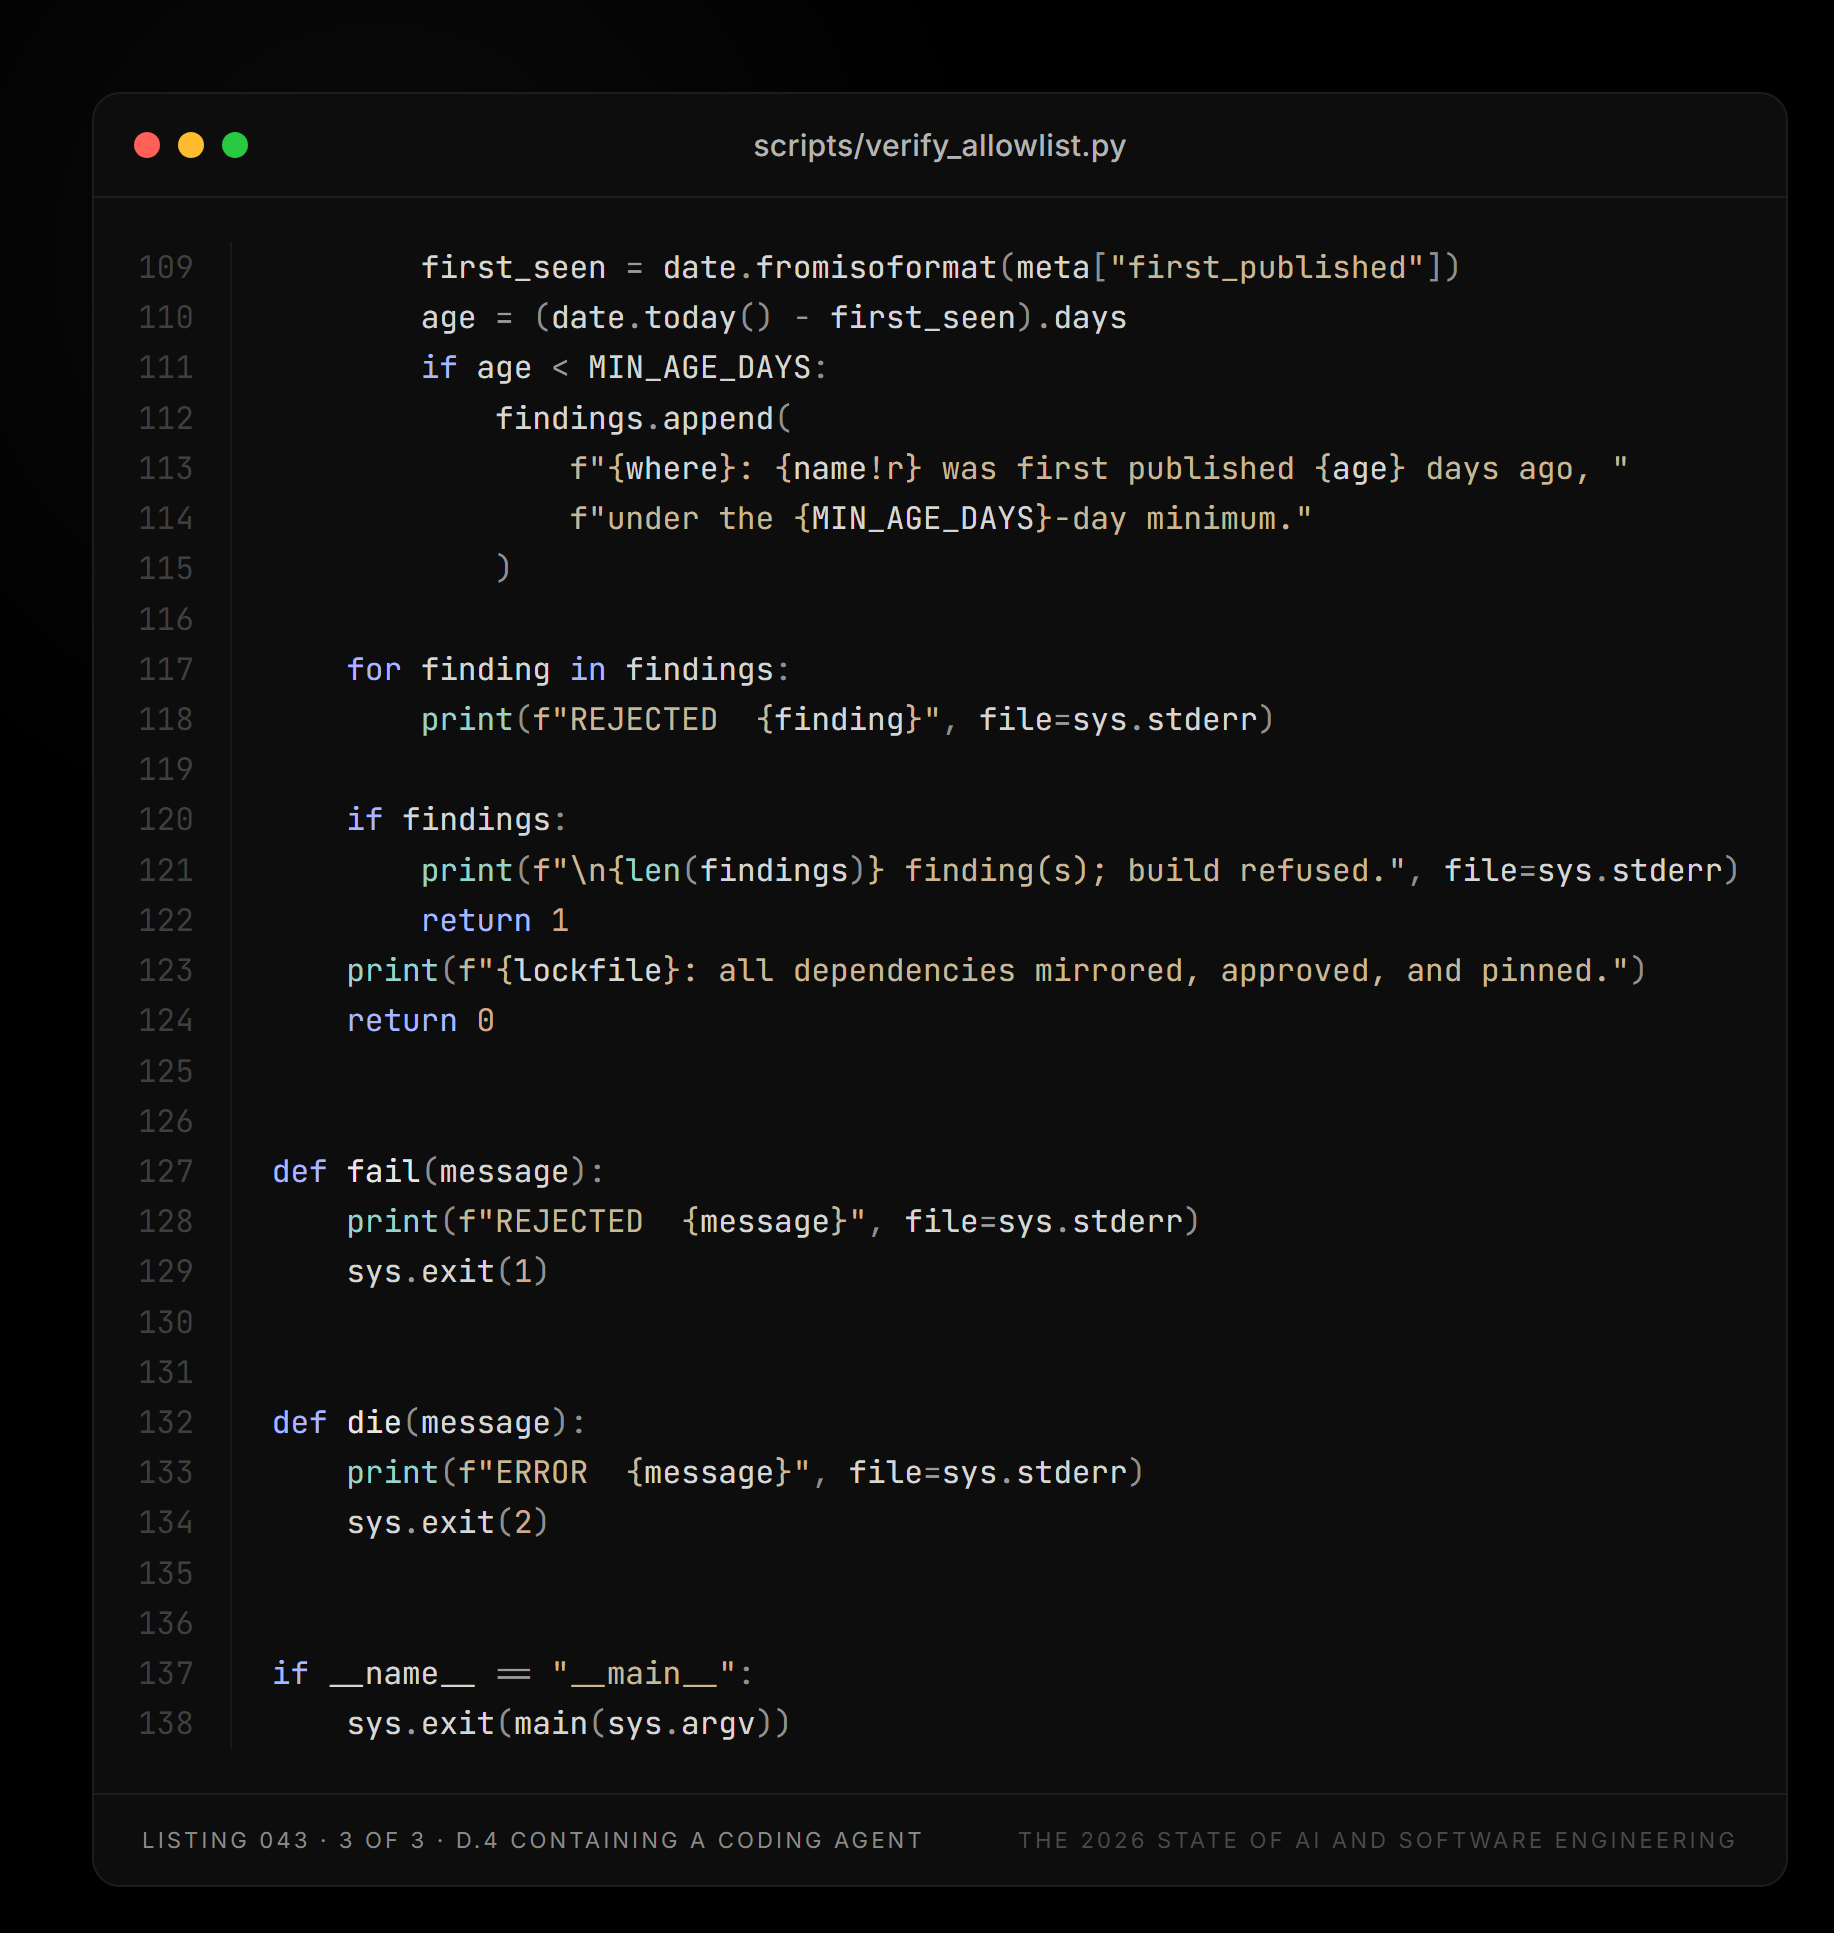Image resolution: width=1834 pixels, height=1933 pixels.
Task: Click the 'findings.append(' call
Action: point(643,418)
